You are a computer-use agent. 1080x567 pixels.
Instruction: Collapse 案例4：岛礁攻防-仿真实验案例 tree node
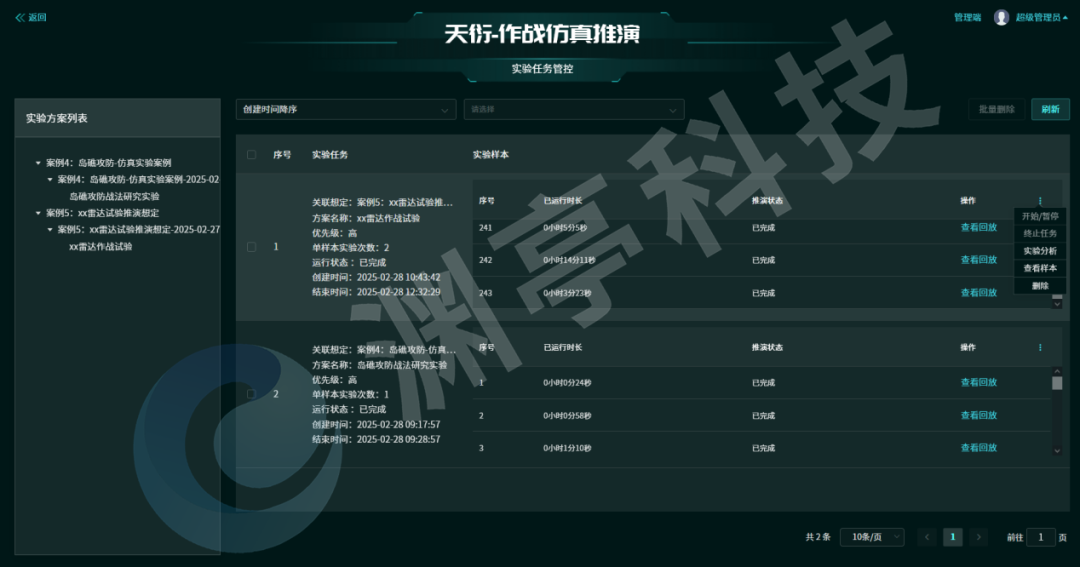pos(38,163)
